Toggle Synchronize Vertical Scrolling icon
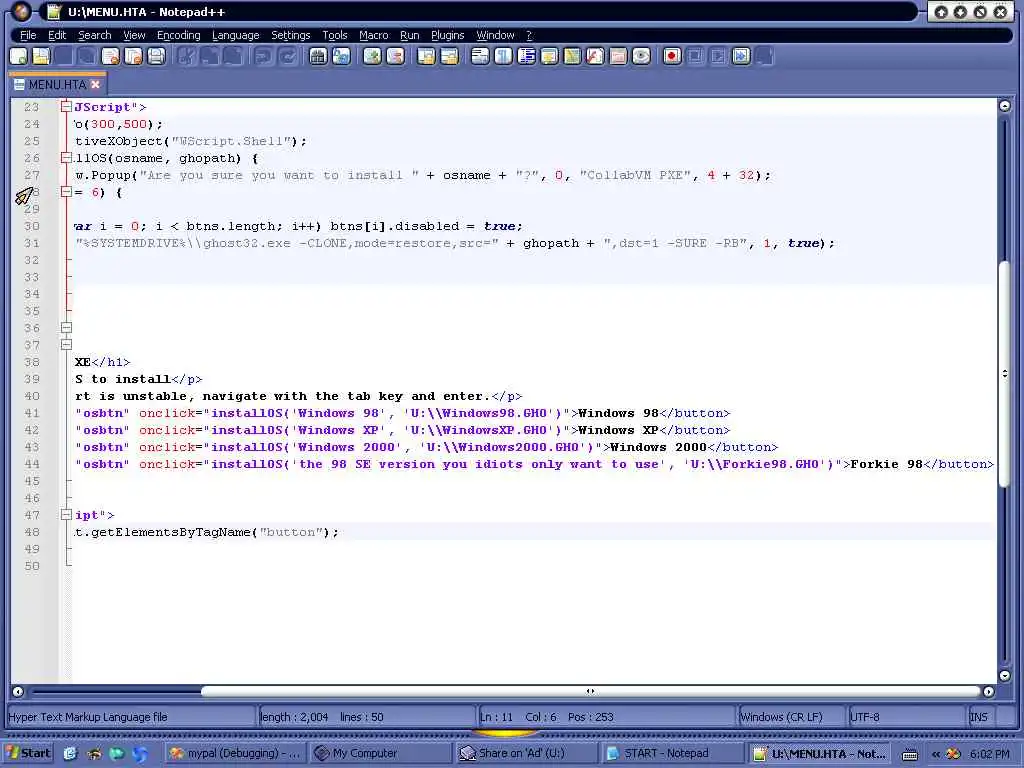 click(x=426, y=56)
